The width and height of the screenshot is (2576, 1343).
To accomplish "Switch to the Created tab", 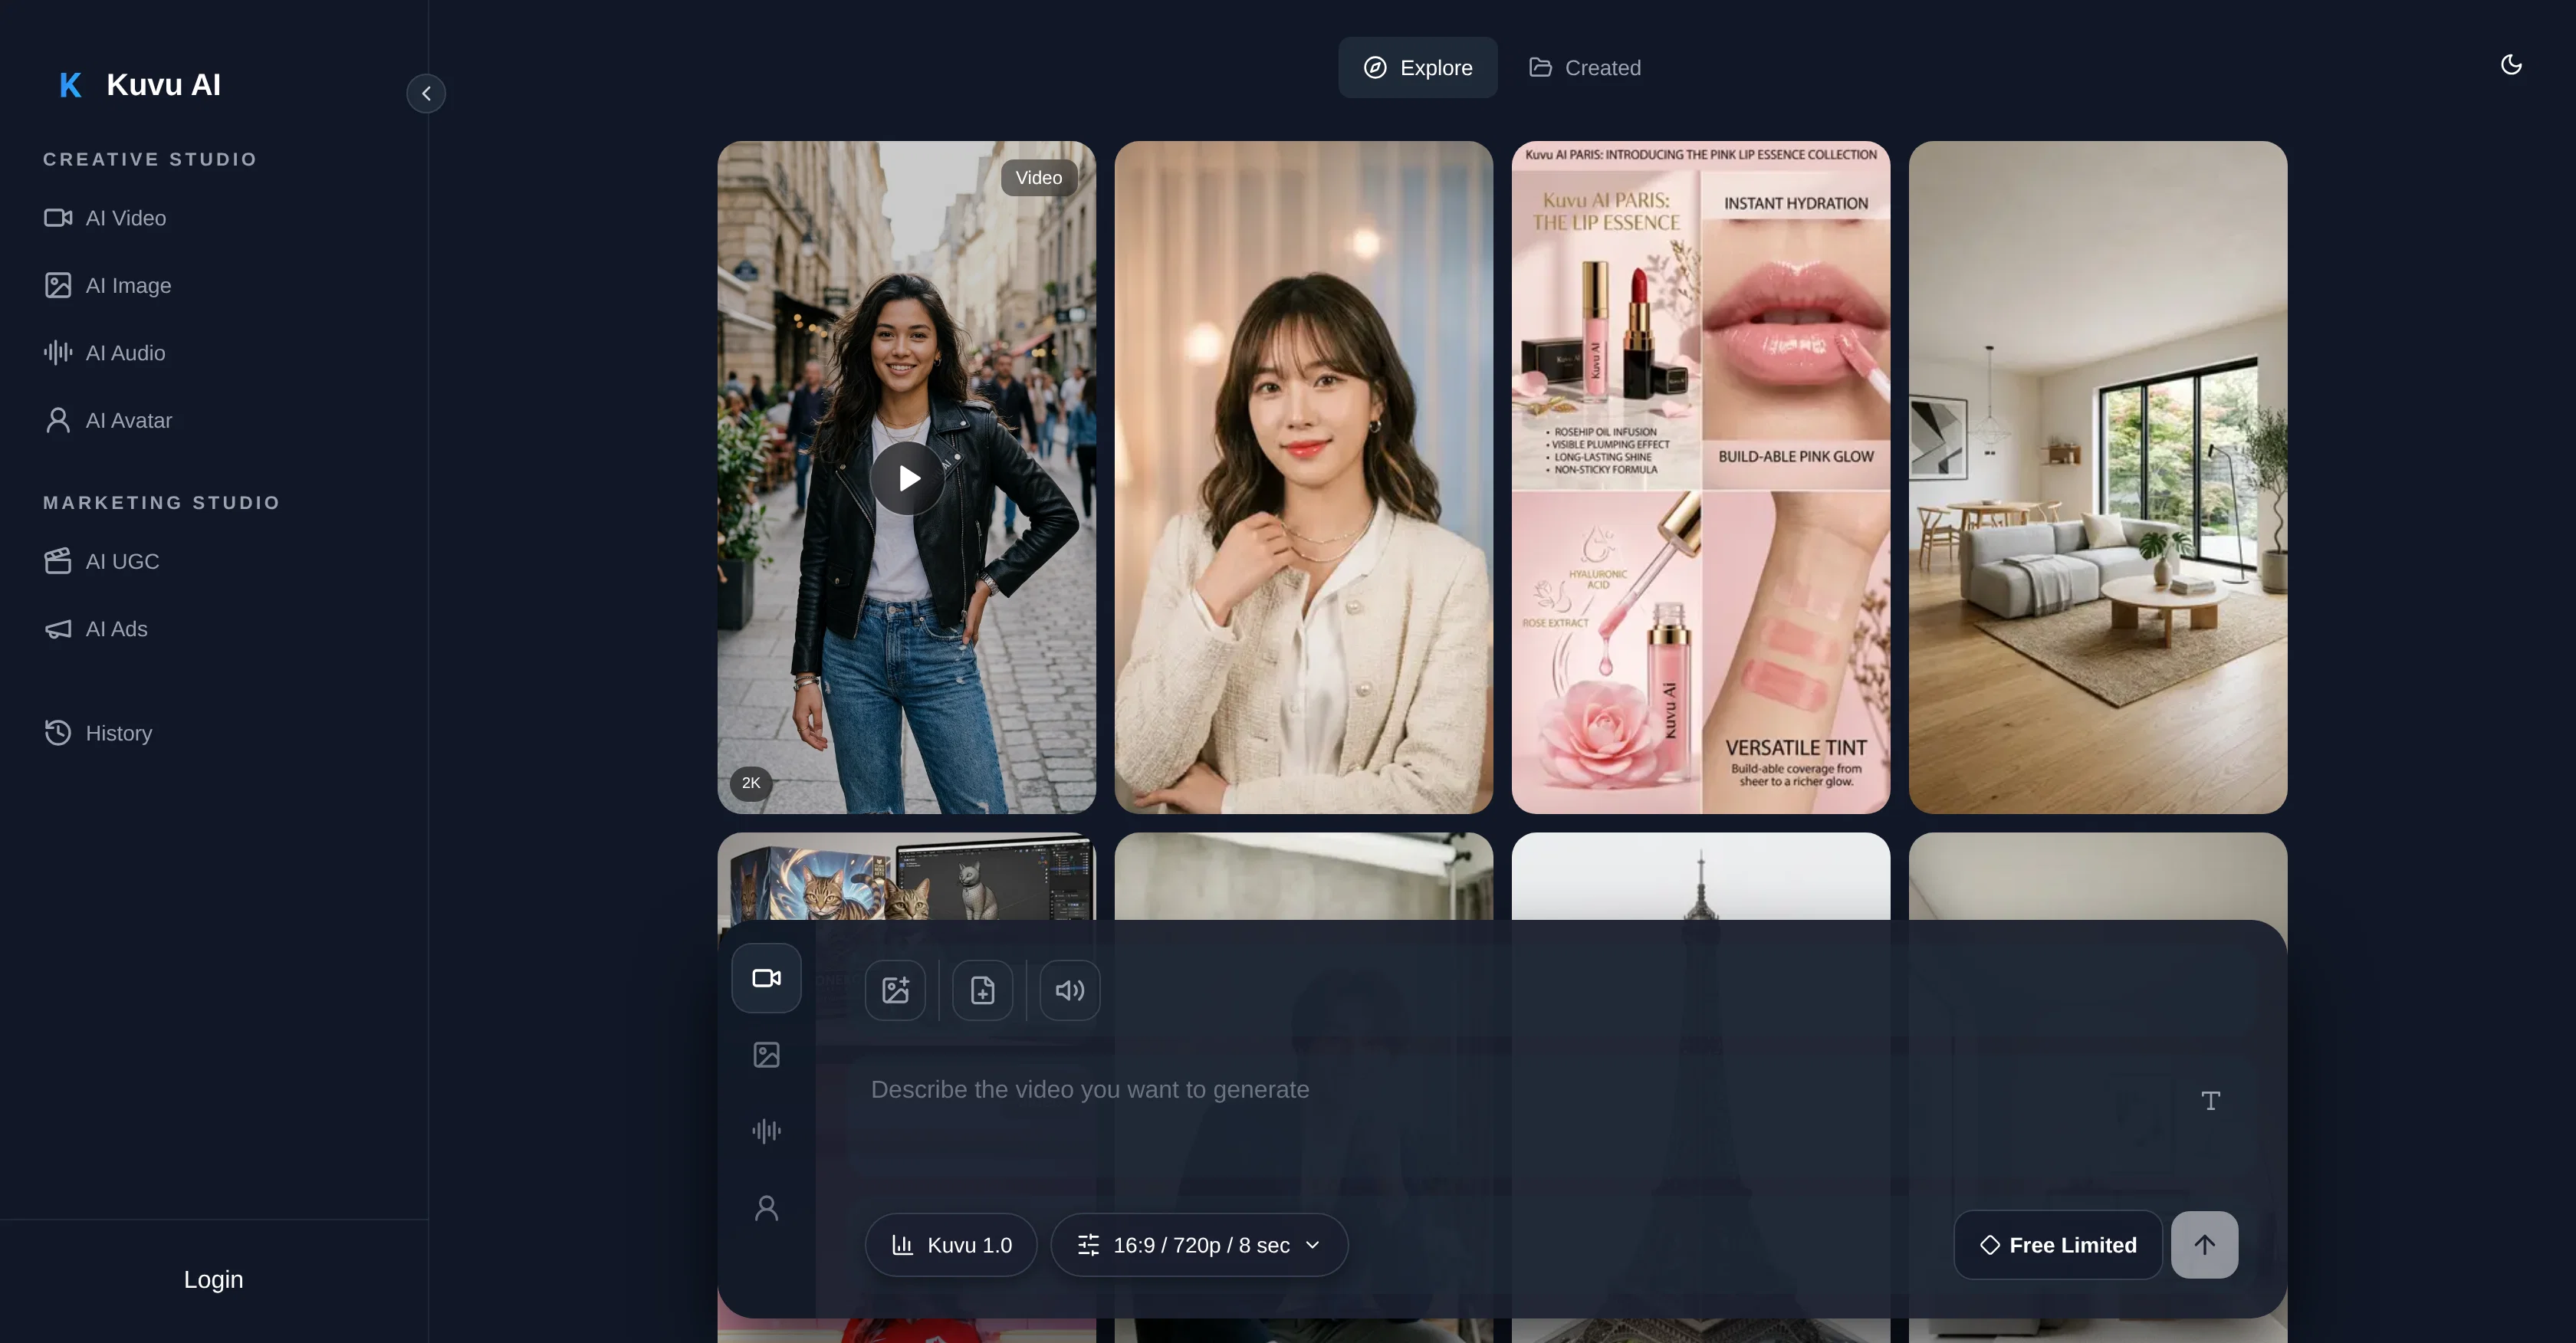I will [x=1585, y=67].
